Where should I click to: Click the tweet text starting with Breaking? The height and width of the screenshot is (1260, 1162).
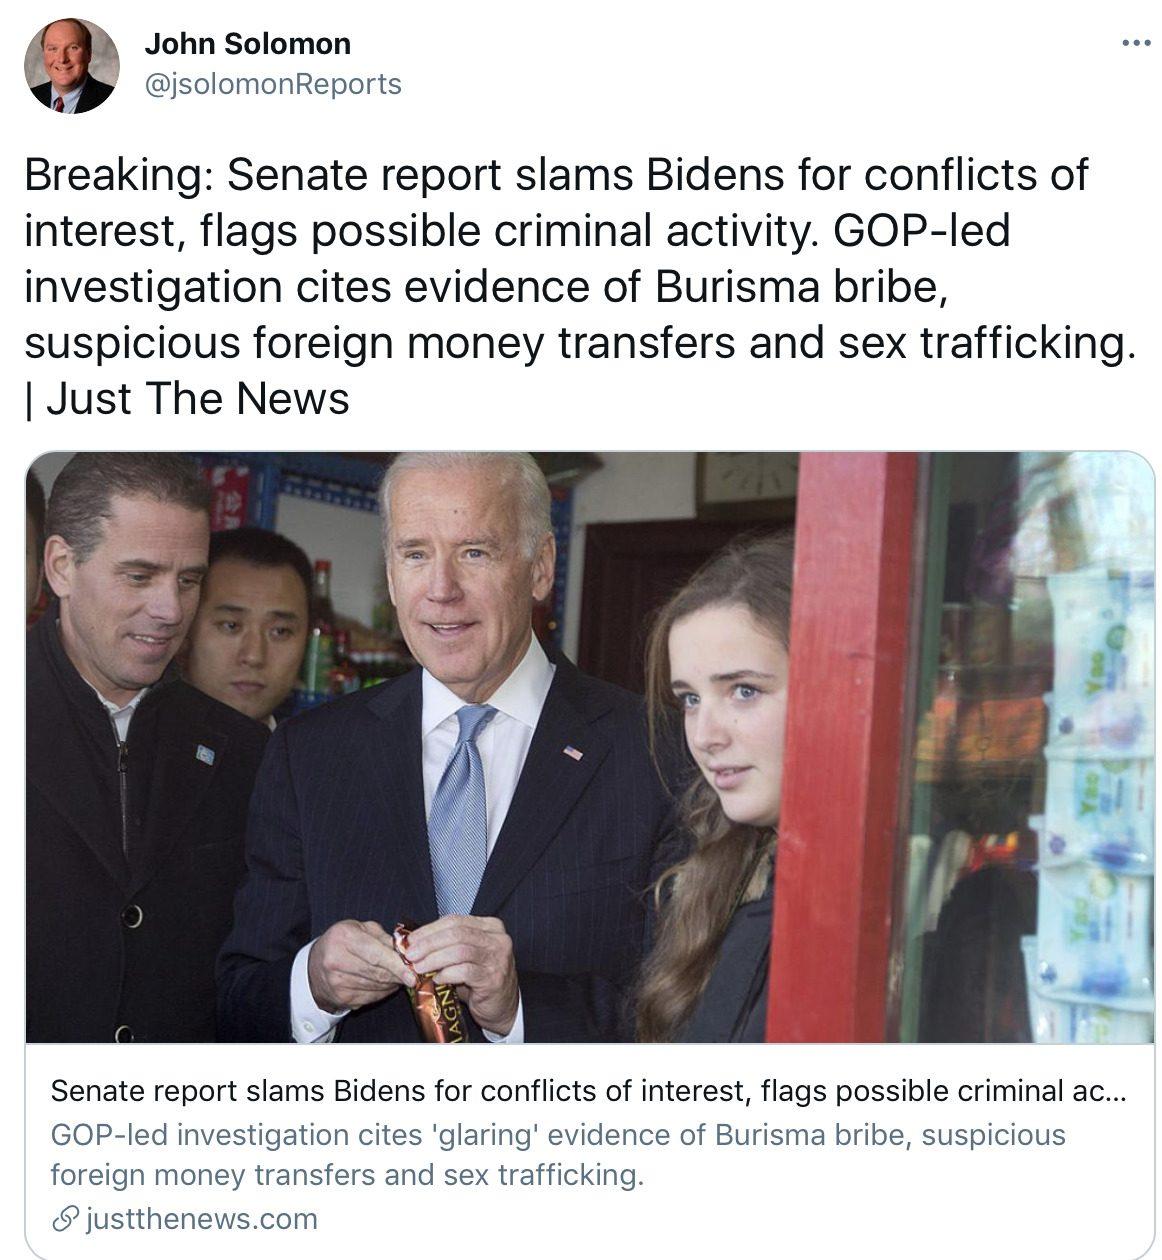[580, 286]
